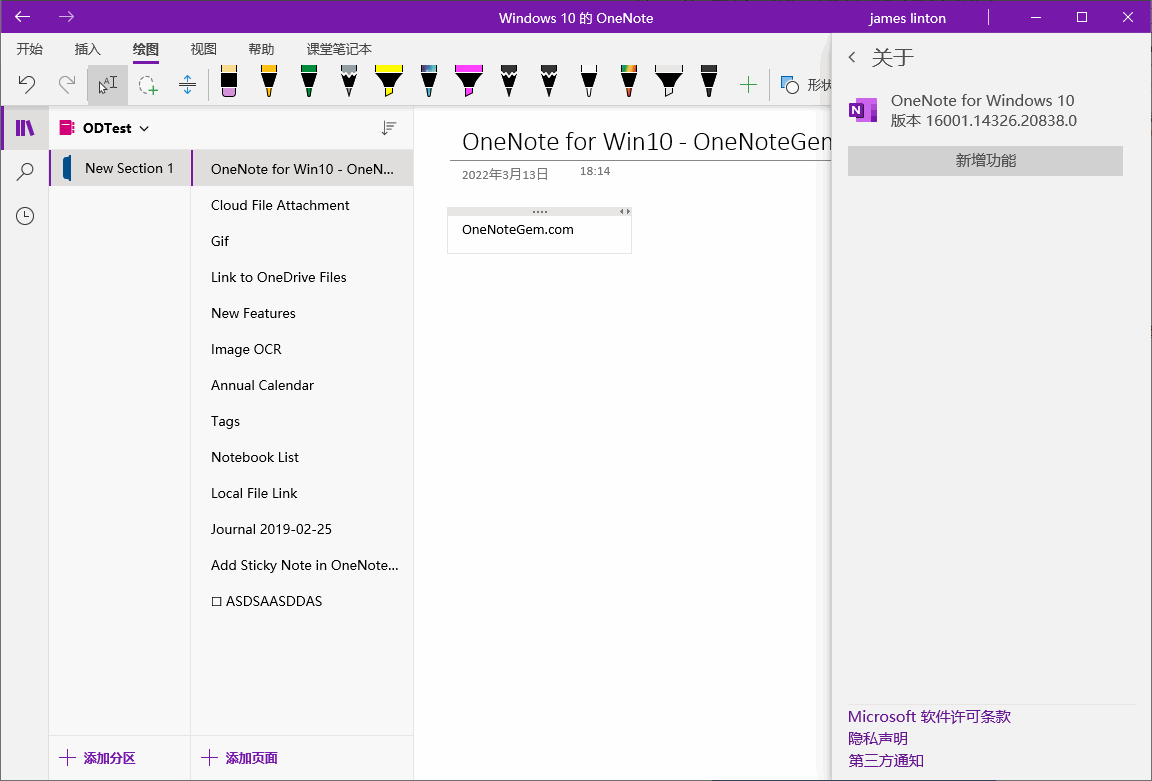Click the sort pages icon
This screenshot has height=781, width=1152.
tap(389, 128)
